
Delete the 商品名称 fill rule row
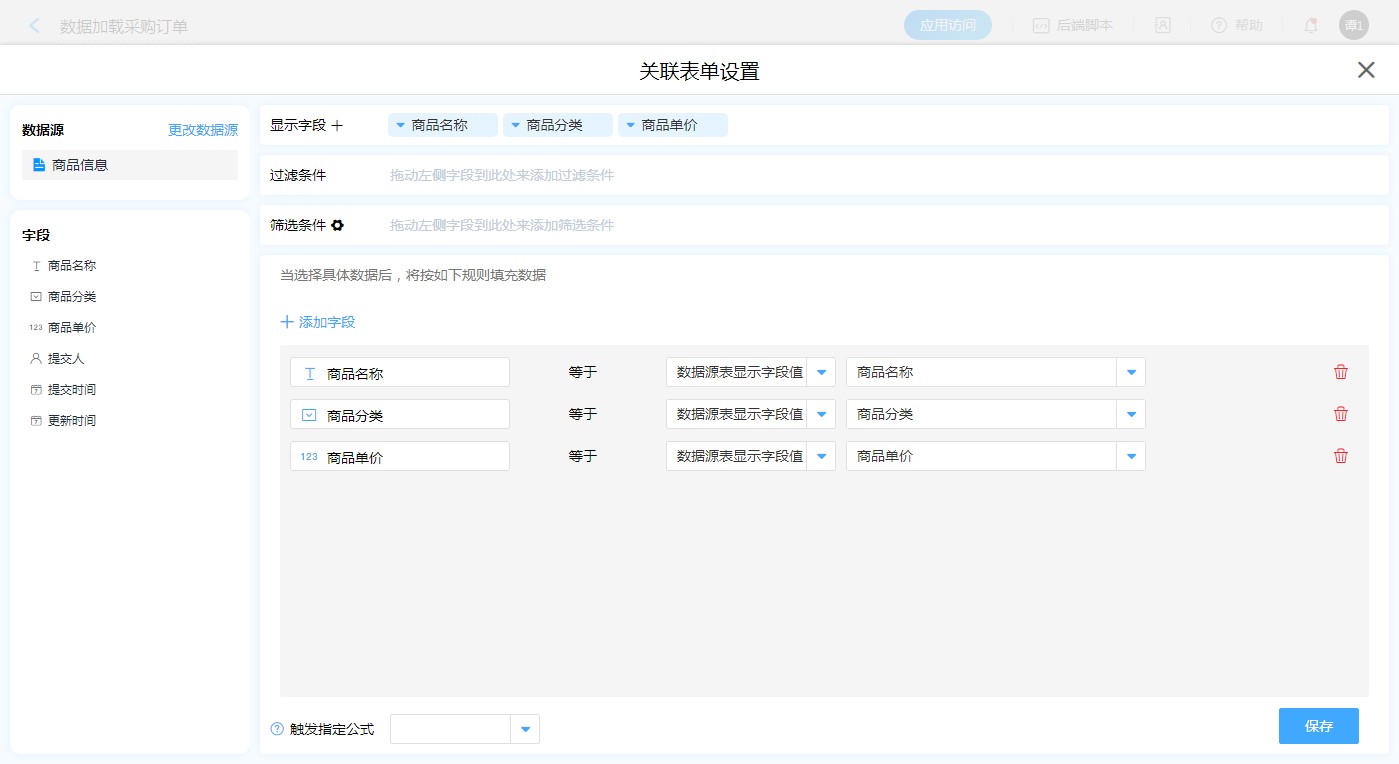[x=1341, y=372]
